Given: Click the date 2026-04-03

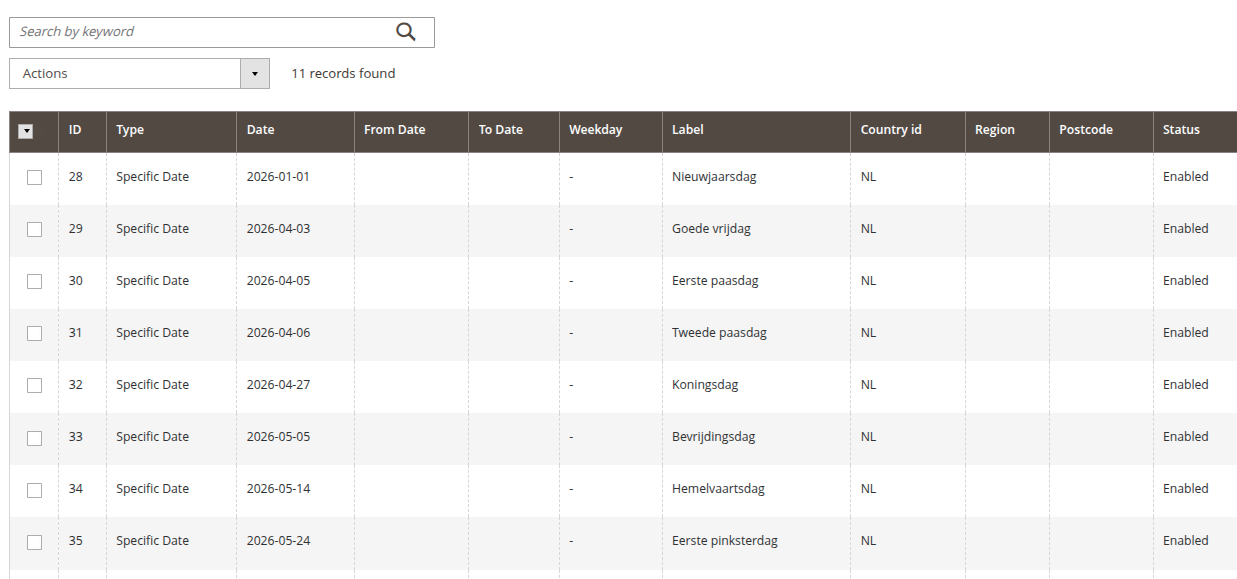Looking at the screenshot, I should pos(278,229).
